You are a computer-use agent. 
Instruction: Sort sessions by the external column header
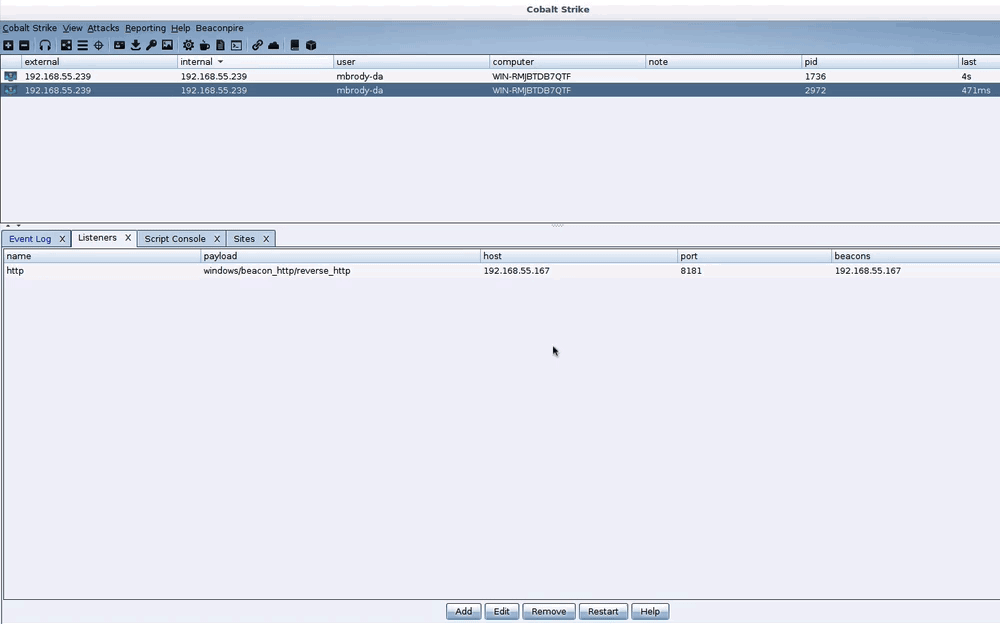click(x=99, y=62)
